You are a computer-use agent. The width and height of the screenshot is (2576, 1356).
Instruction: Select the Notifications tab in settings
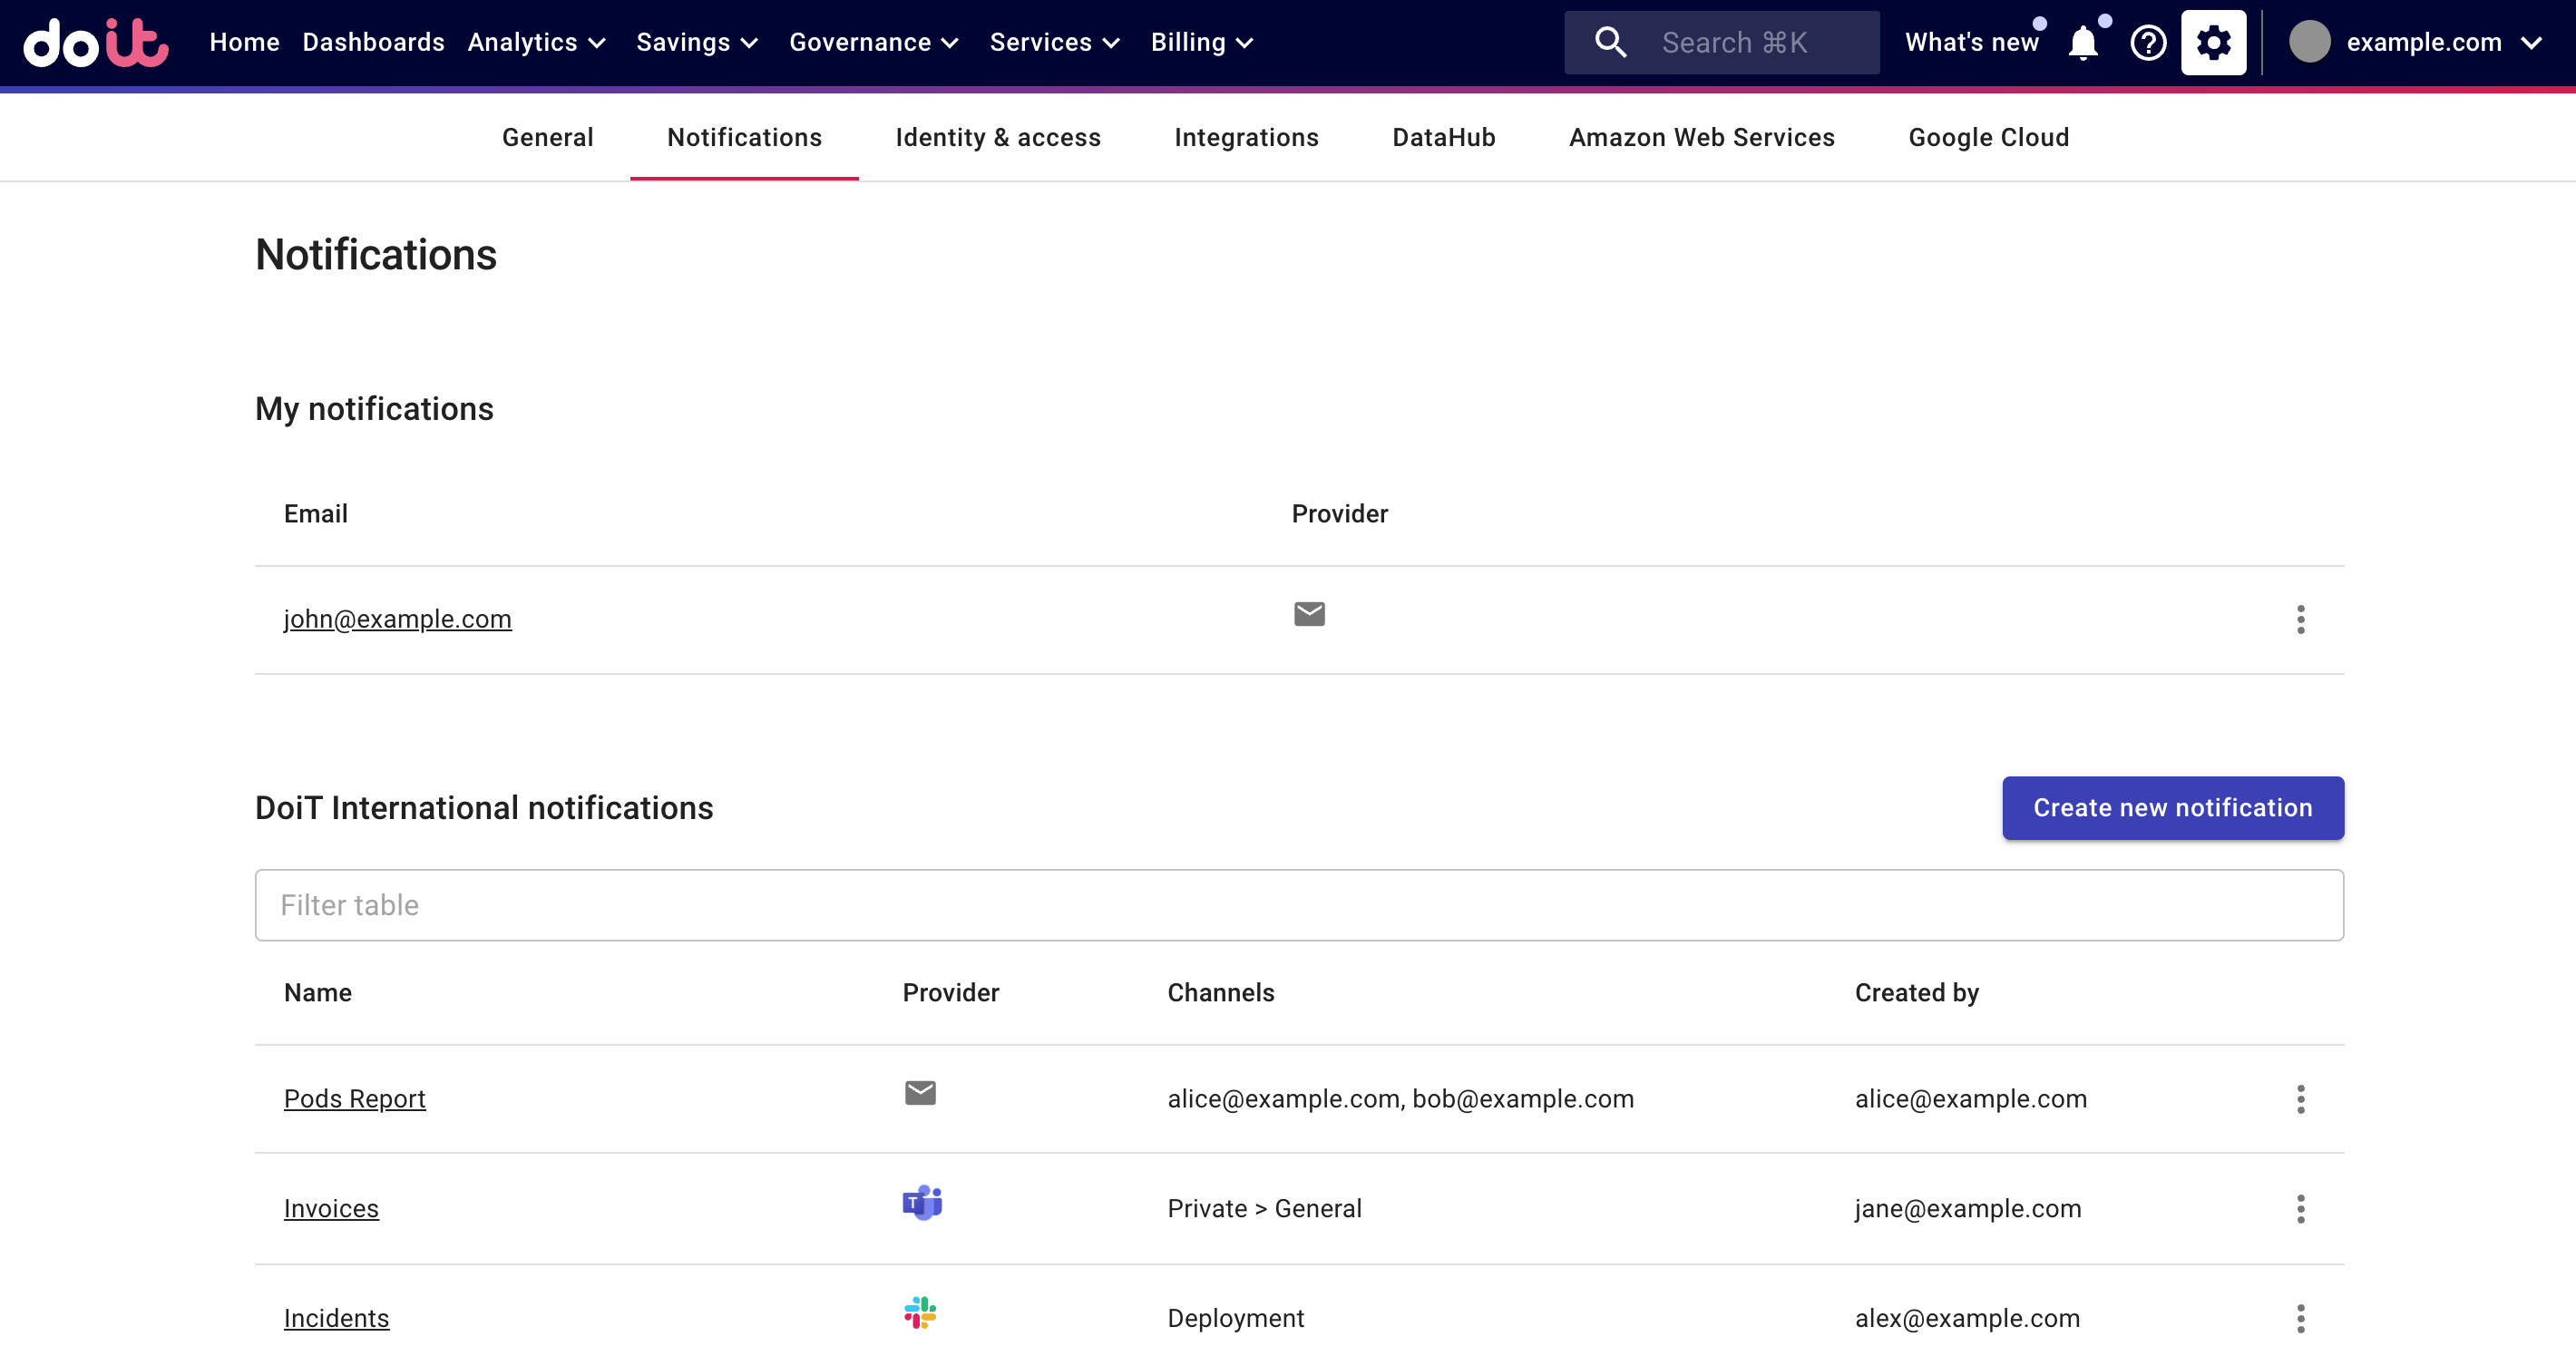745,138
